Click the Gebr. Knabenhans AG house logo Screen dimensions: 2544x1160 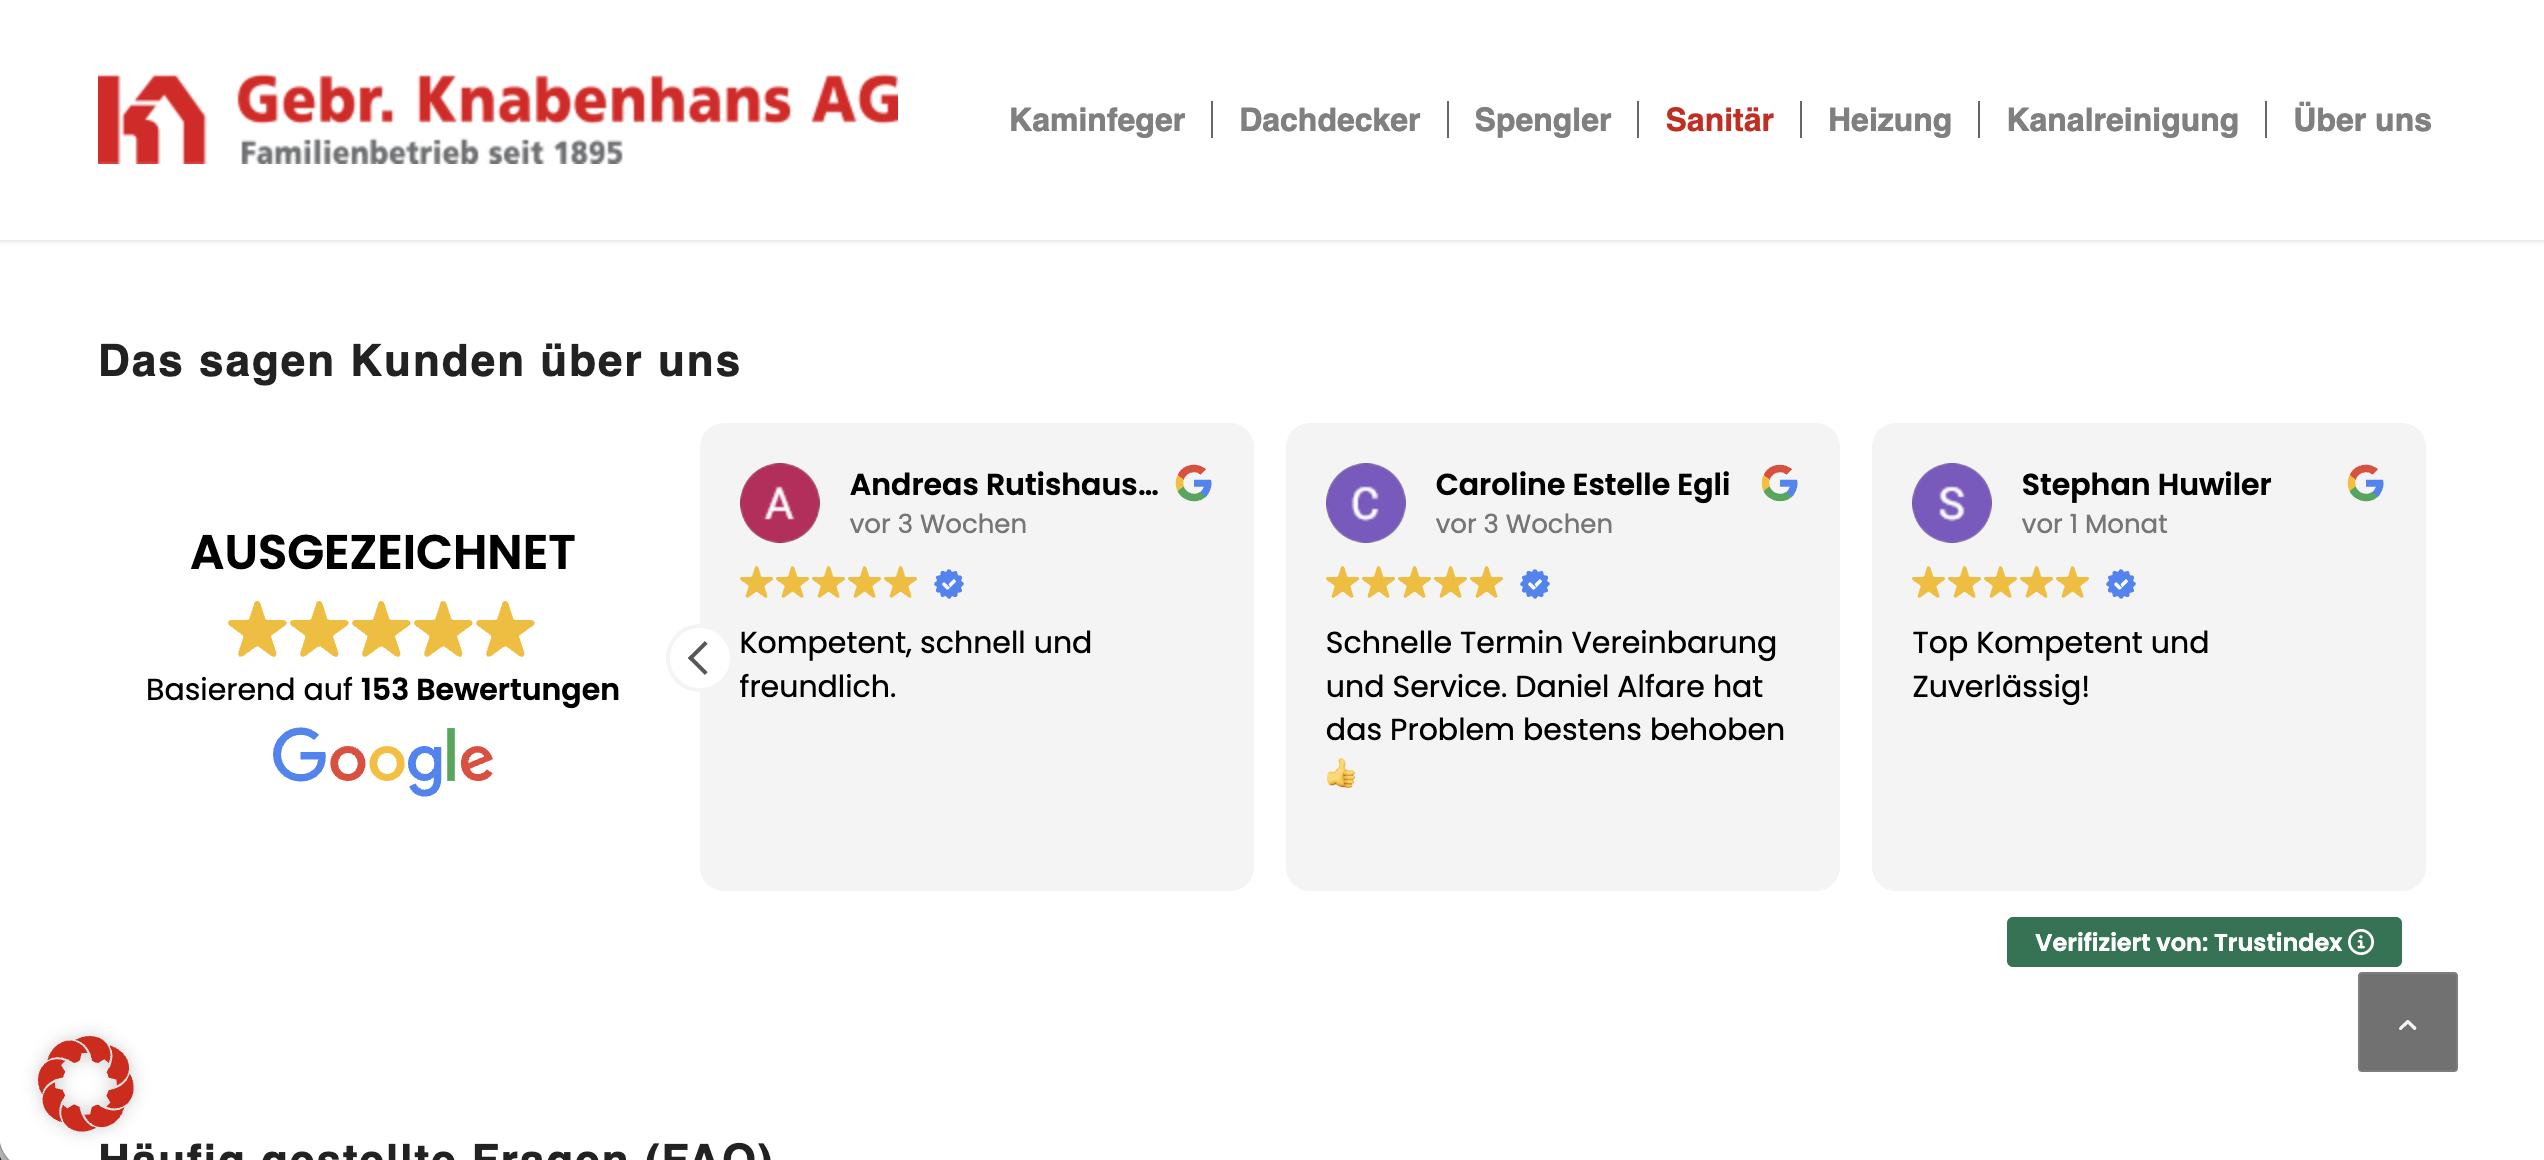152,119
